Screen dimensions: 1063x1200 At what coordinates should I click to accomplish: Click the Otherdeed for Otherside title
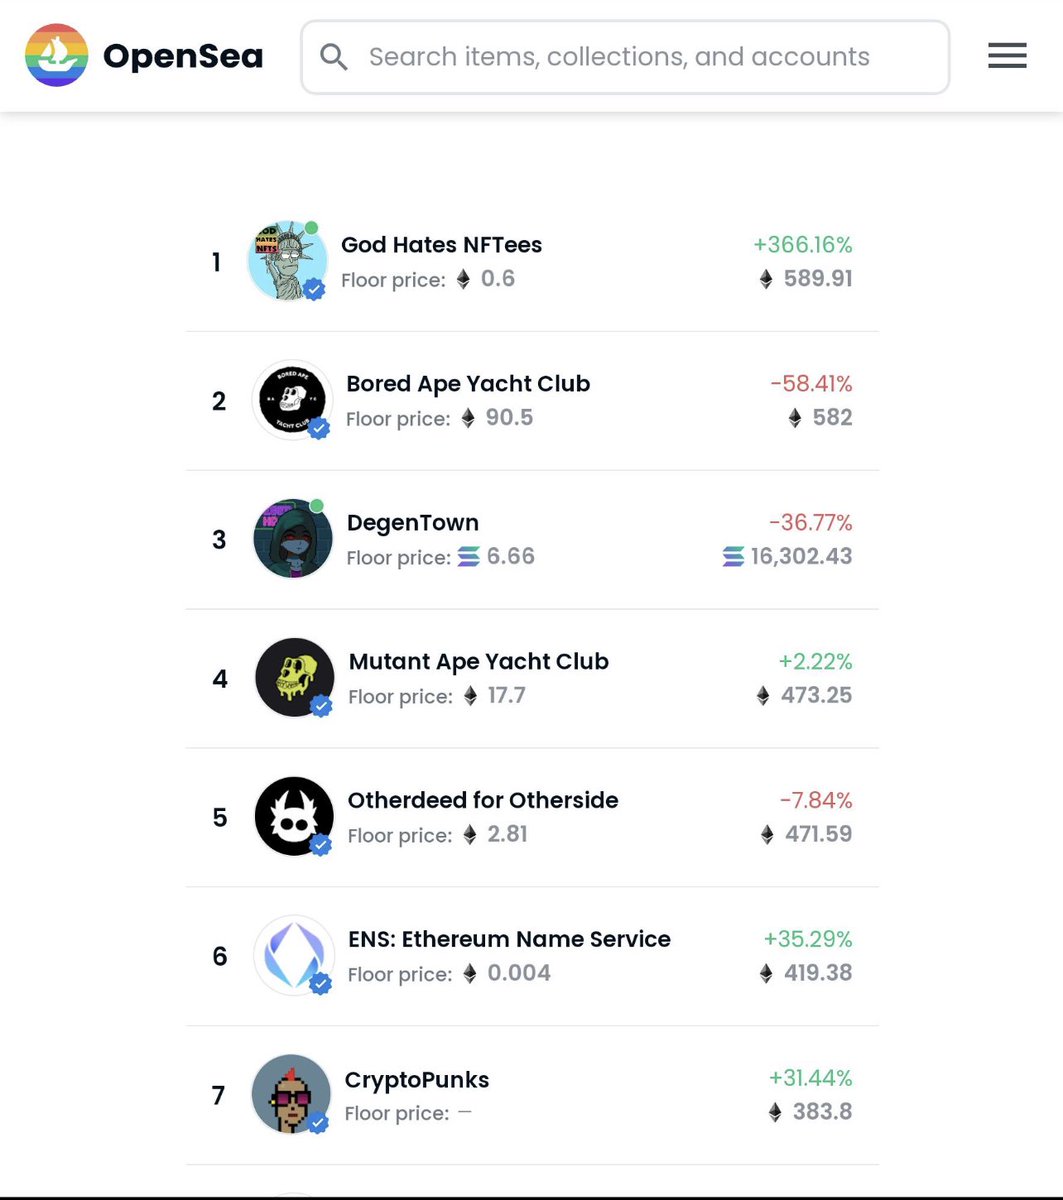pos(483,801)
